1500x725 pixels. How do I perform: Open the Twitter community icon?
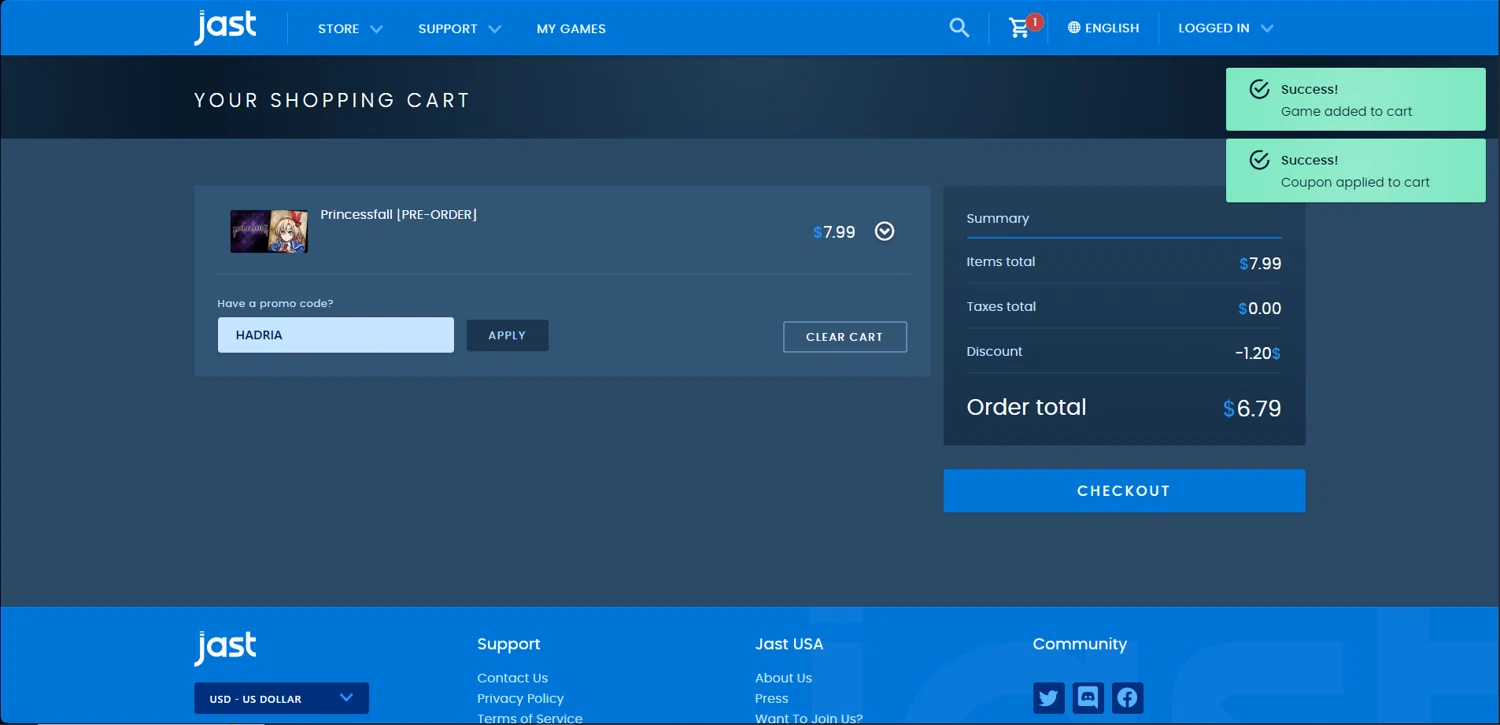(x=1048, y=697)
